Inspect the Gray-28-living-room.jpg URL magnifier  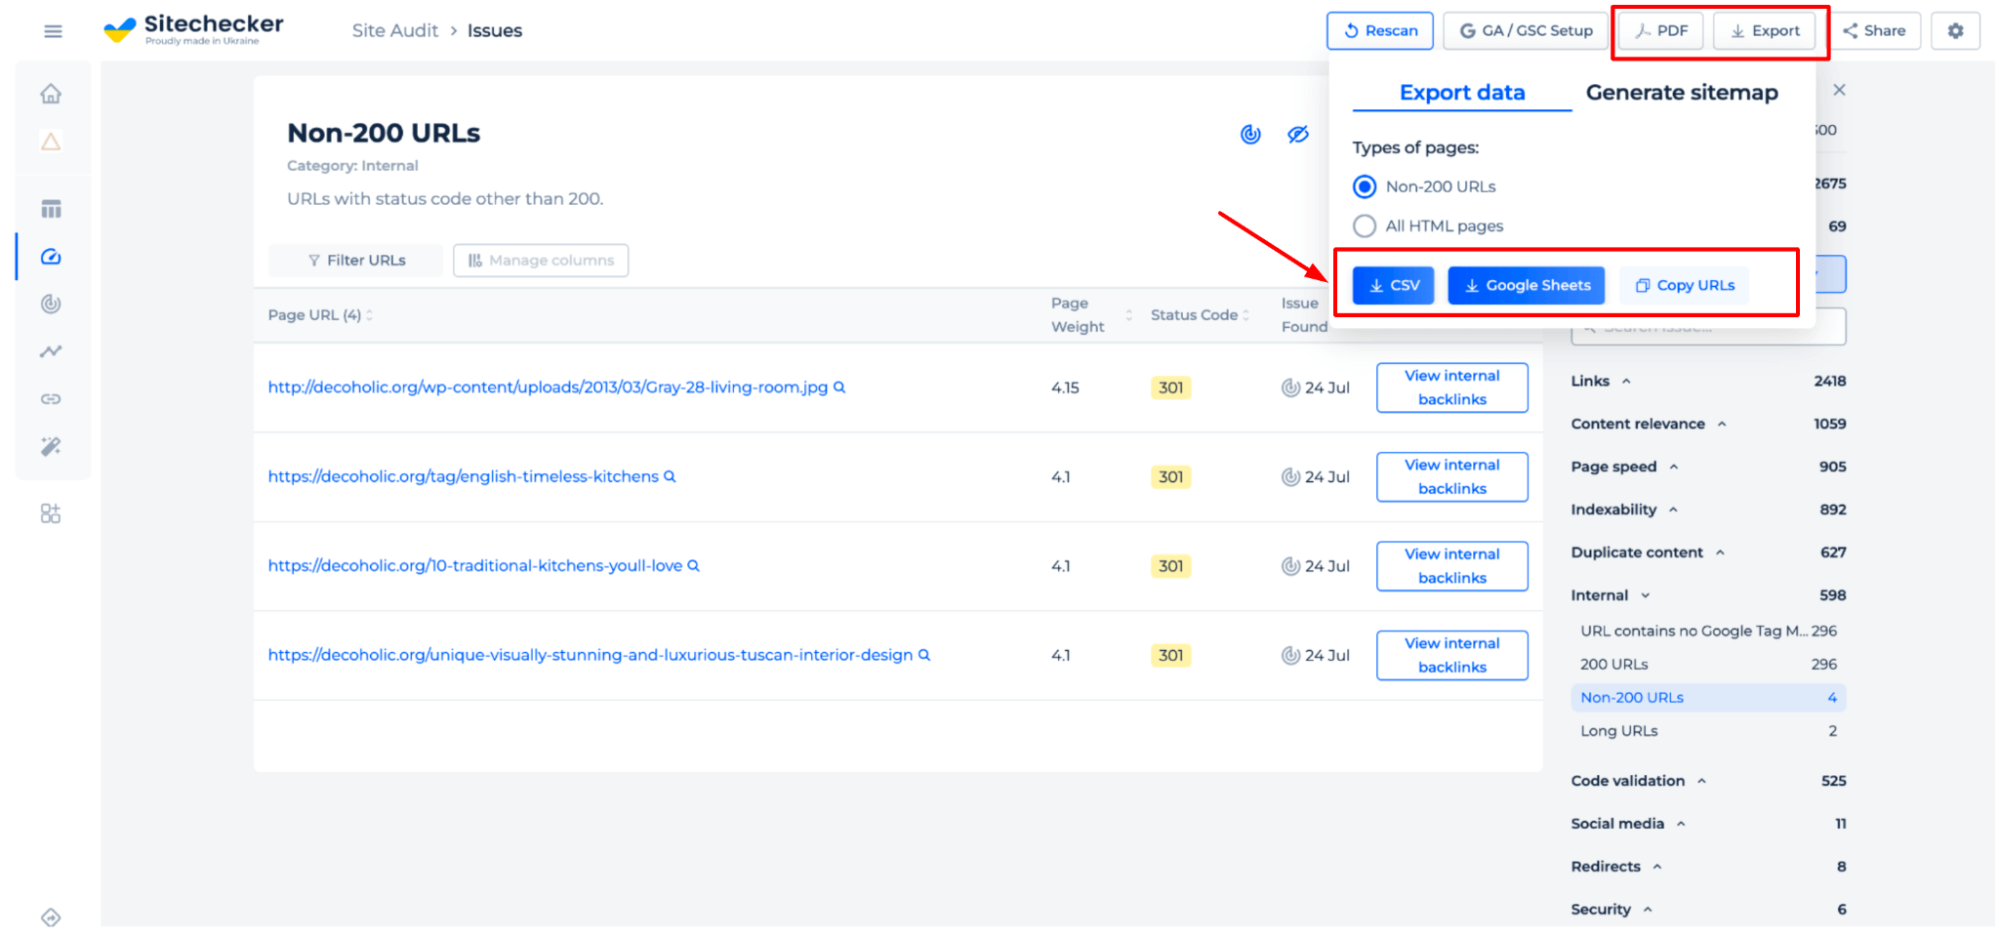pos(840,387)
